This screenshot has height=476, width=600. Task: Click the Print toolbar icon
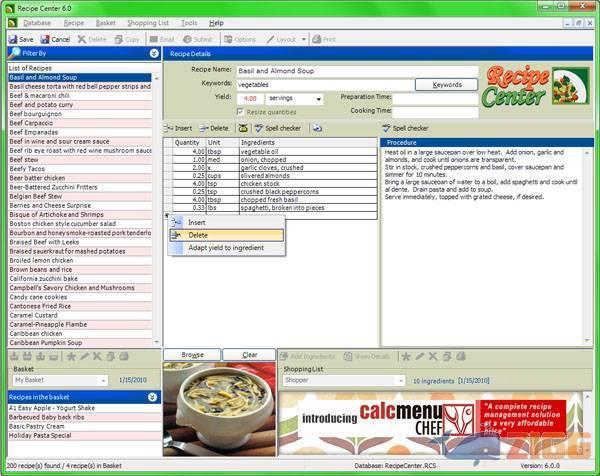click(x=323, y=39)
